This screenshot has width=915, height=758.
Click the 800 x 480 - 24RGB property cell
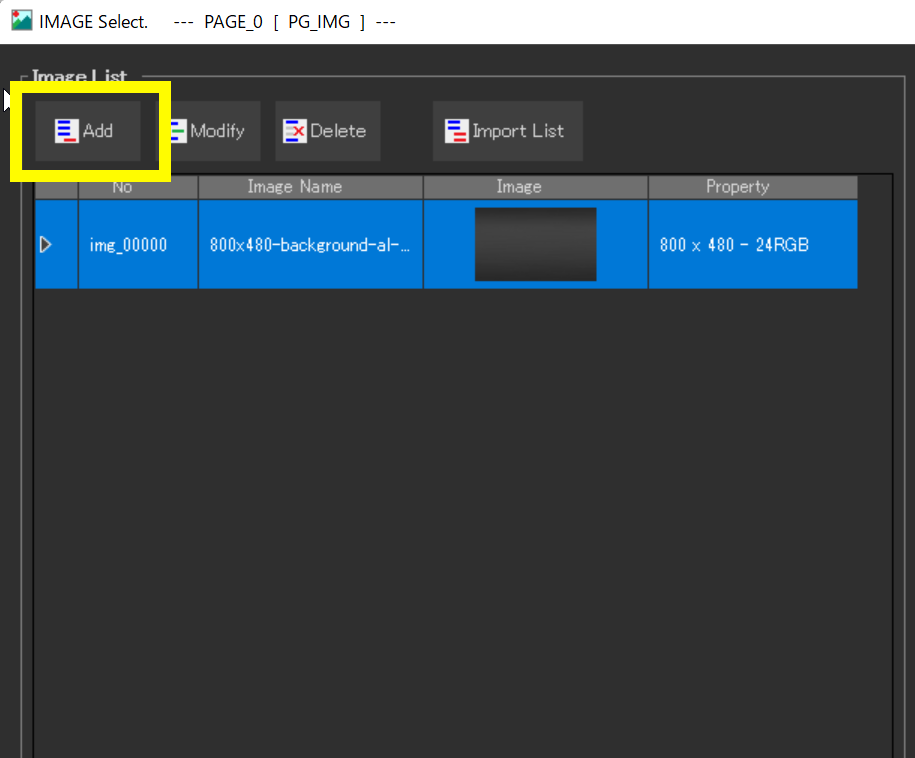point(735,244)
